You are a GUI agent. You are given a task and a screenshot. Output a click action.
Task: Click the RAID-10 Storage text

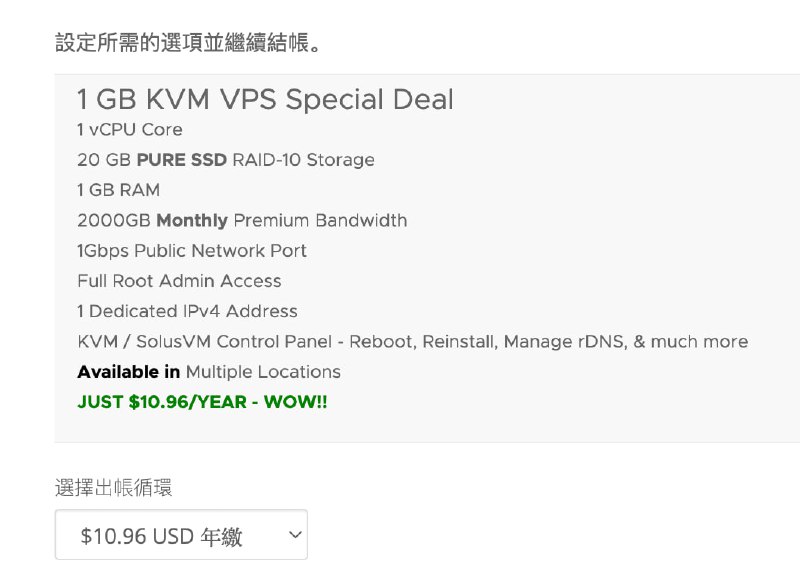tap(303, 160)
